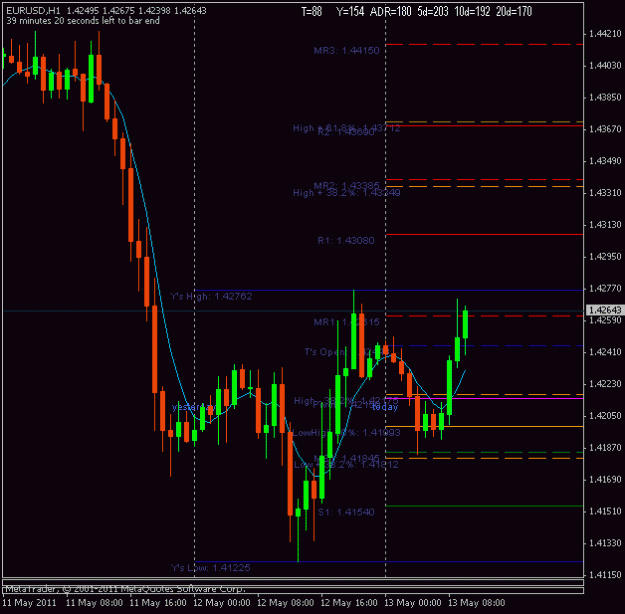625x614 pixels.
Task: Click the 'today' period label
Action: click(385, 407)
